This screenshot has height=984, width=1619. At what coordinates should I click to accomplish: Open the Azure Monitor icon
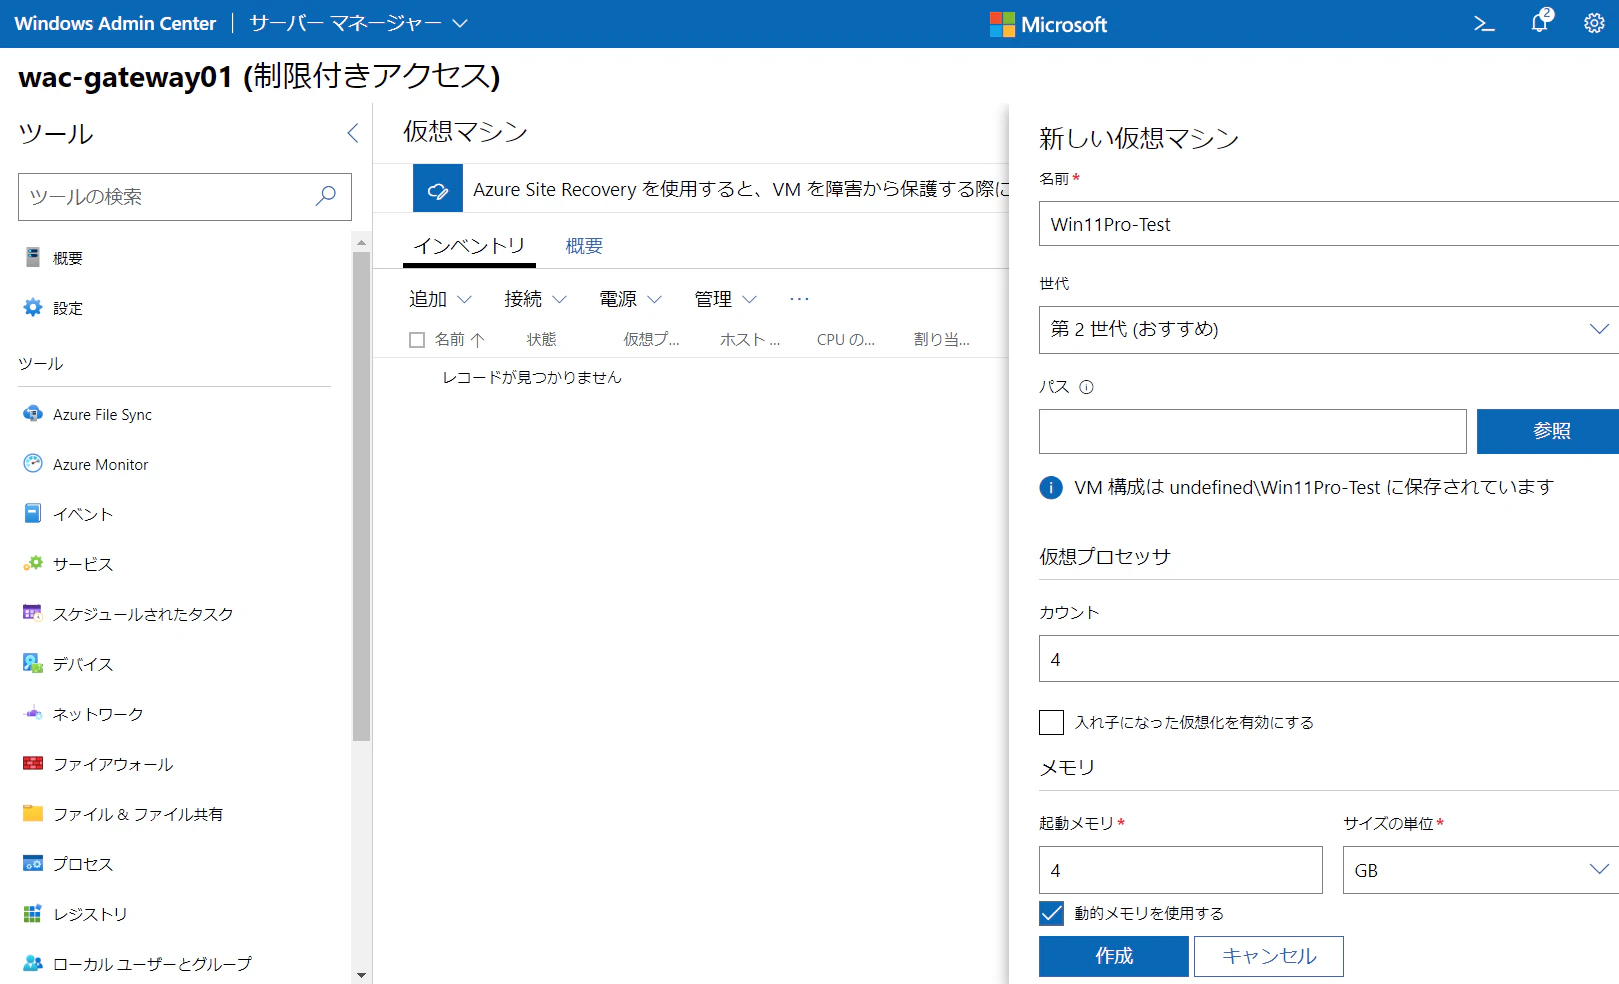pos(33,464)
